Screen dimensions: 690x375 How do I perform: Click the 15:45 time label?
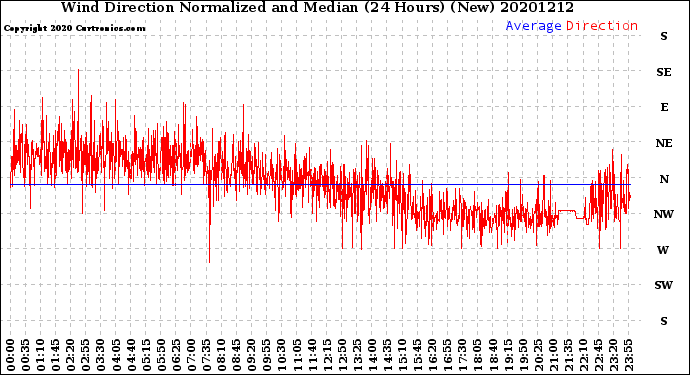[x=417, y=355]
